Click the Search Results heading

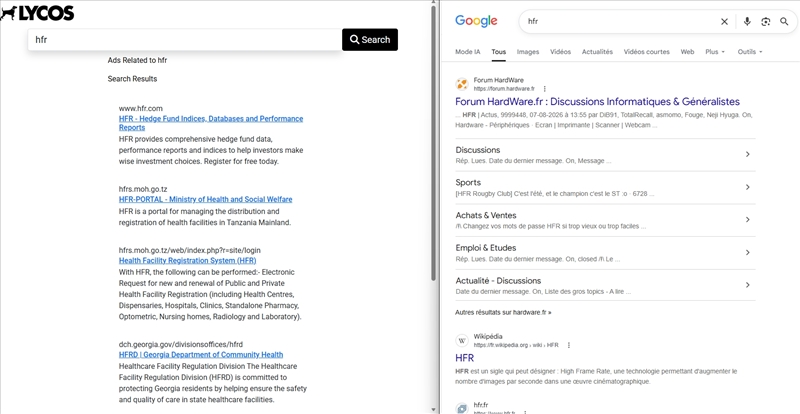click(132, 79)
